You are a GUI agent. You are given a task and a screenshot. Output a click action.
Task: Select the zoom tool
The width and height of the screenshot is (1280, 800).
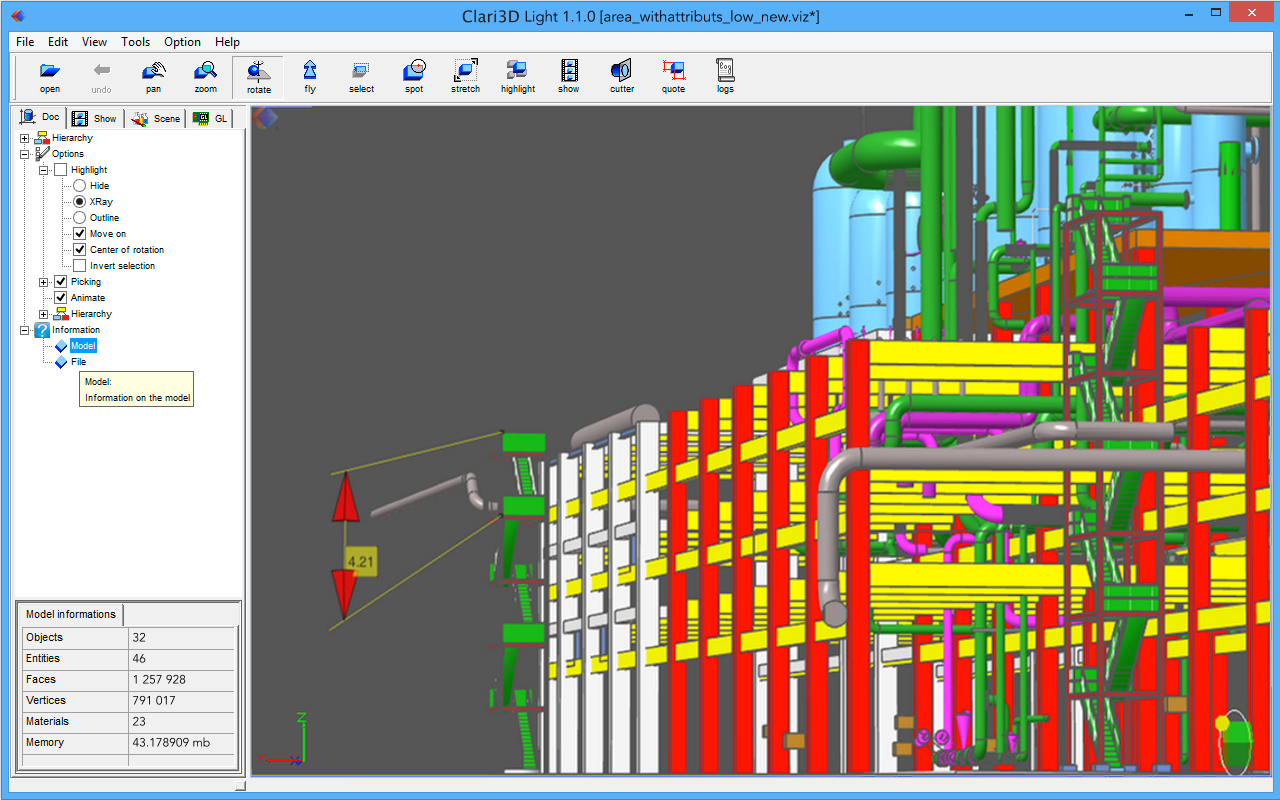click(x=206, y=77)
